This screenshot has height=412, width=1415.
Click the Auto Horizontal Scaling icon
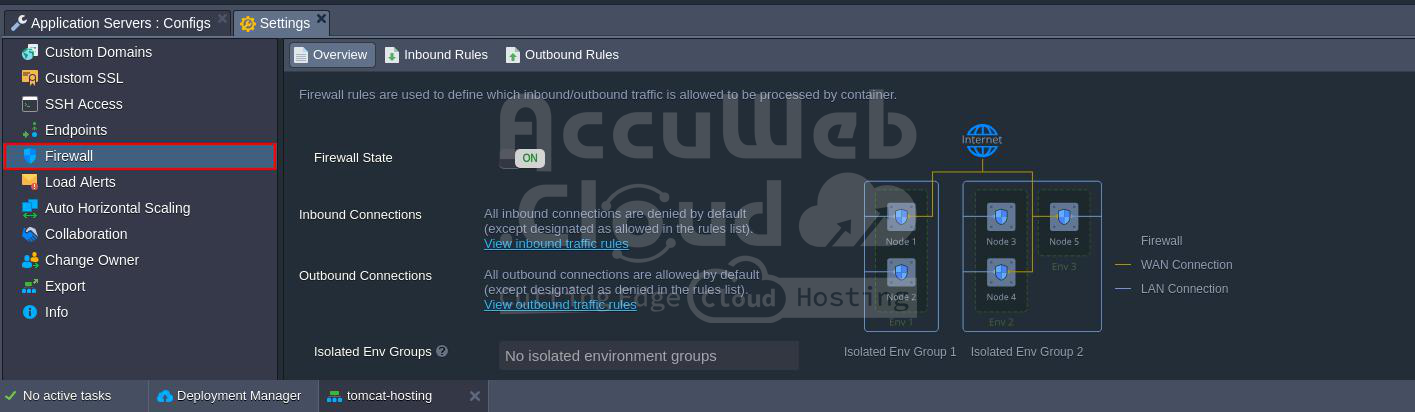click(x=29, y=208)
